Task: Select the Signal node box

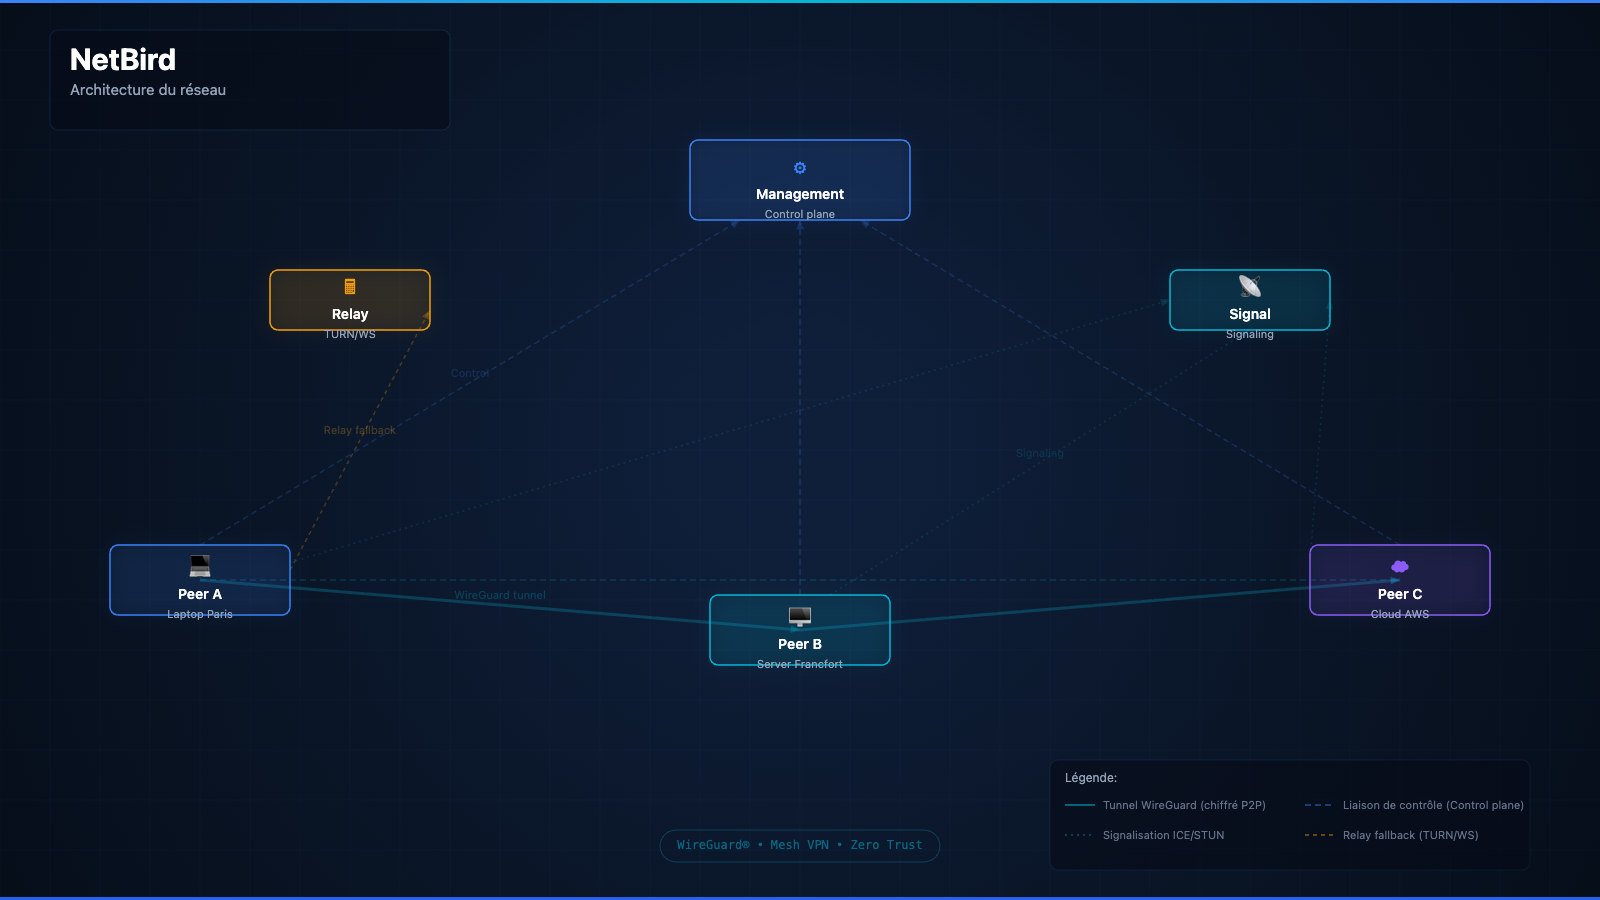Action: (1250, 300)
